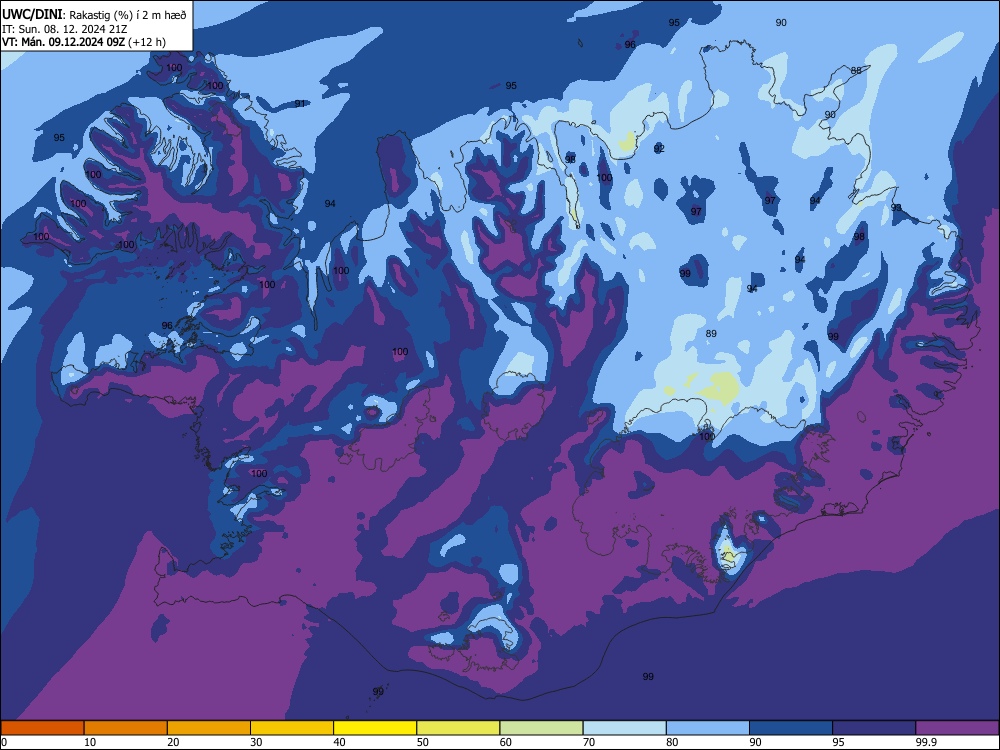
Task: Click the legend tick label '40'
Action: [x=340, y=742]
